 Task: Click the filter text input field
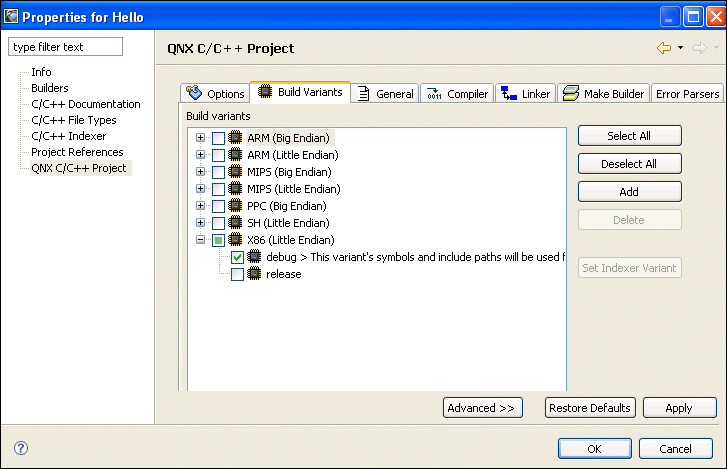pyautogui.click(x=65, y=47)
